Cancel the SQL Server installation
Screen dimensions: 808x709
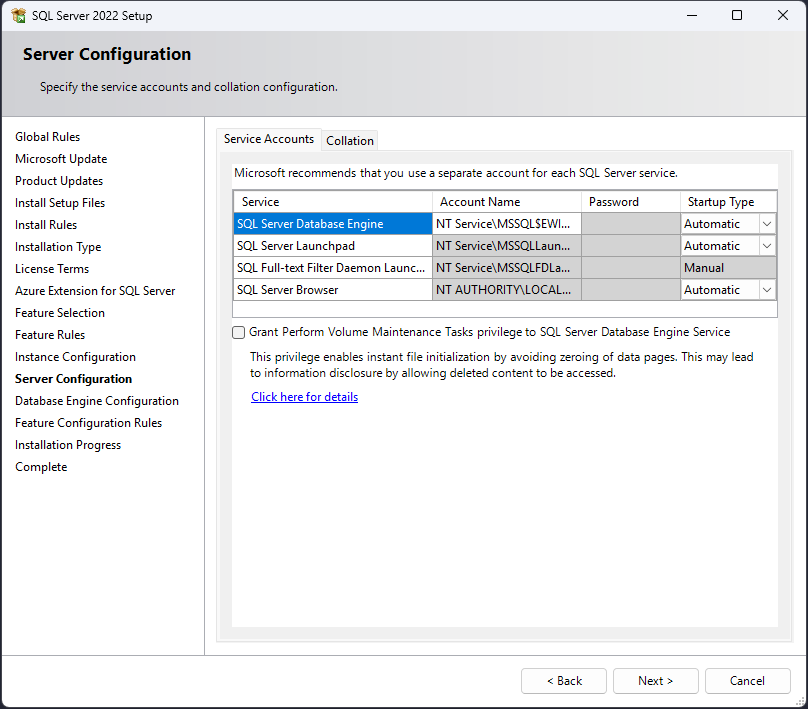[747, 681]
